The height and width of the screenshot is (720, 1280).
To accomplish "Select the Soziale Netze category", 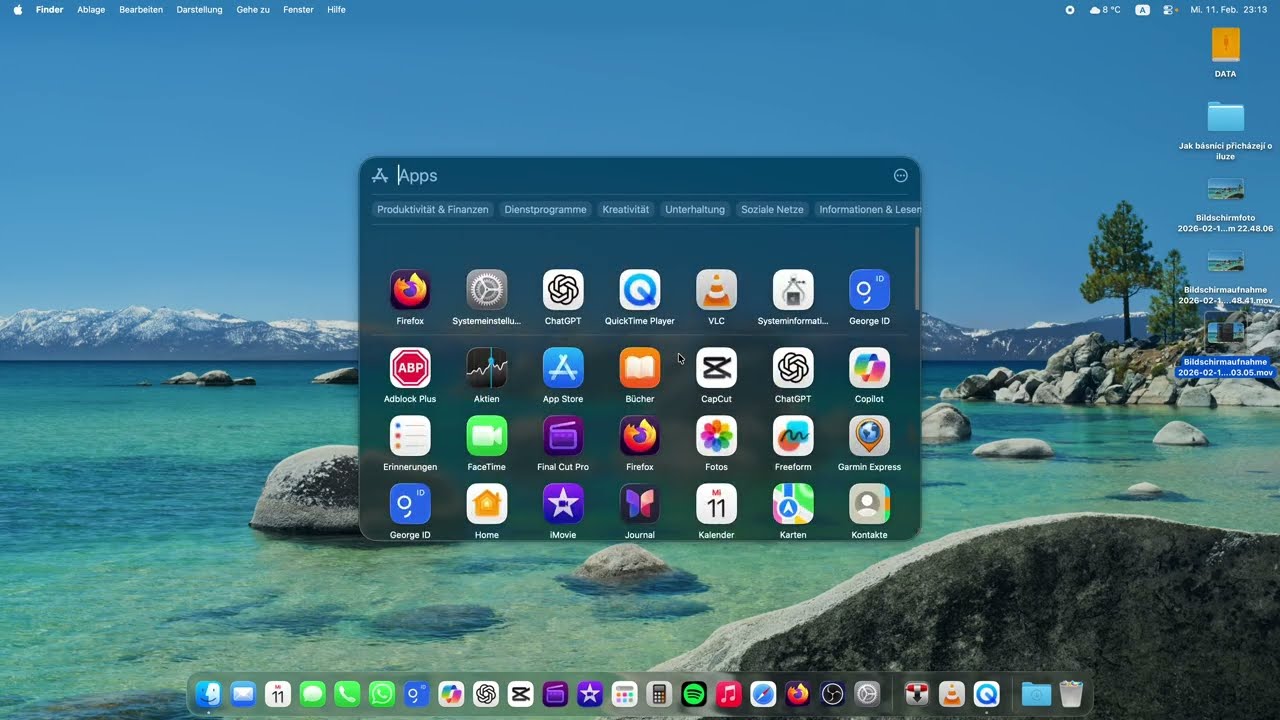I will click(x=772, y=210).
